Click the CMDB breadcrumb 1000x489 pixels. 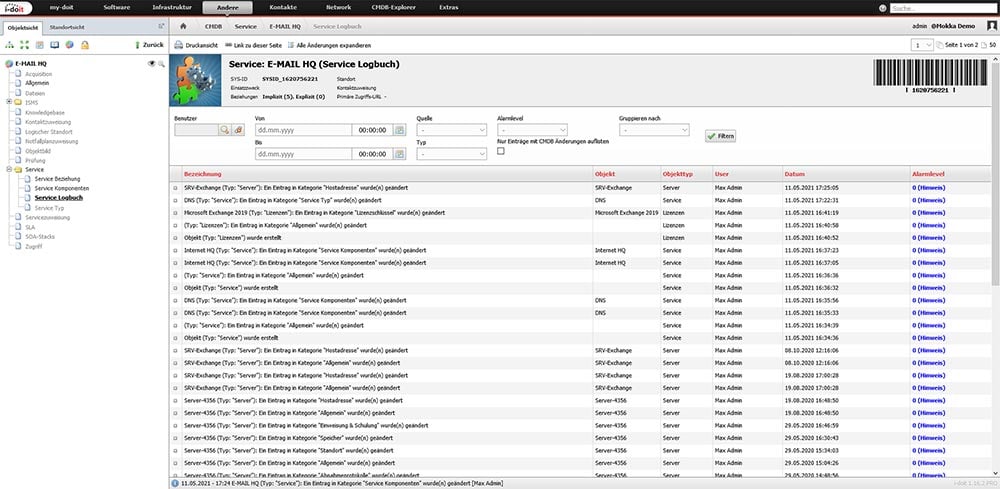click(x=213, y=27)
